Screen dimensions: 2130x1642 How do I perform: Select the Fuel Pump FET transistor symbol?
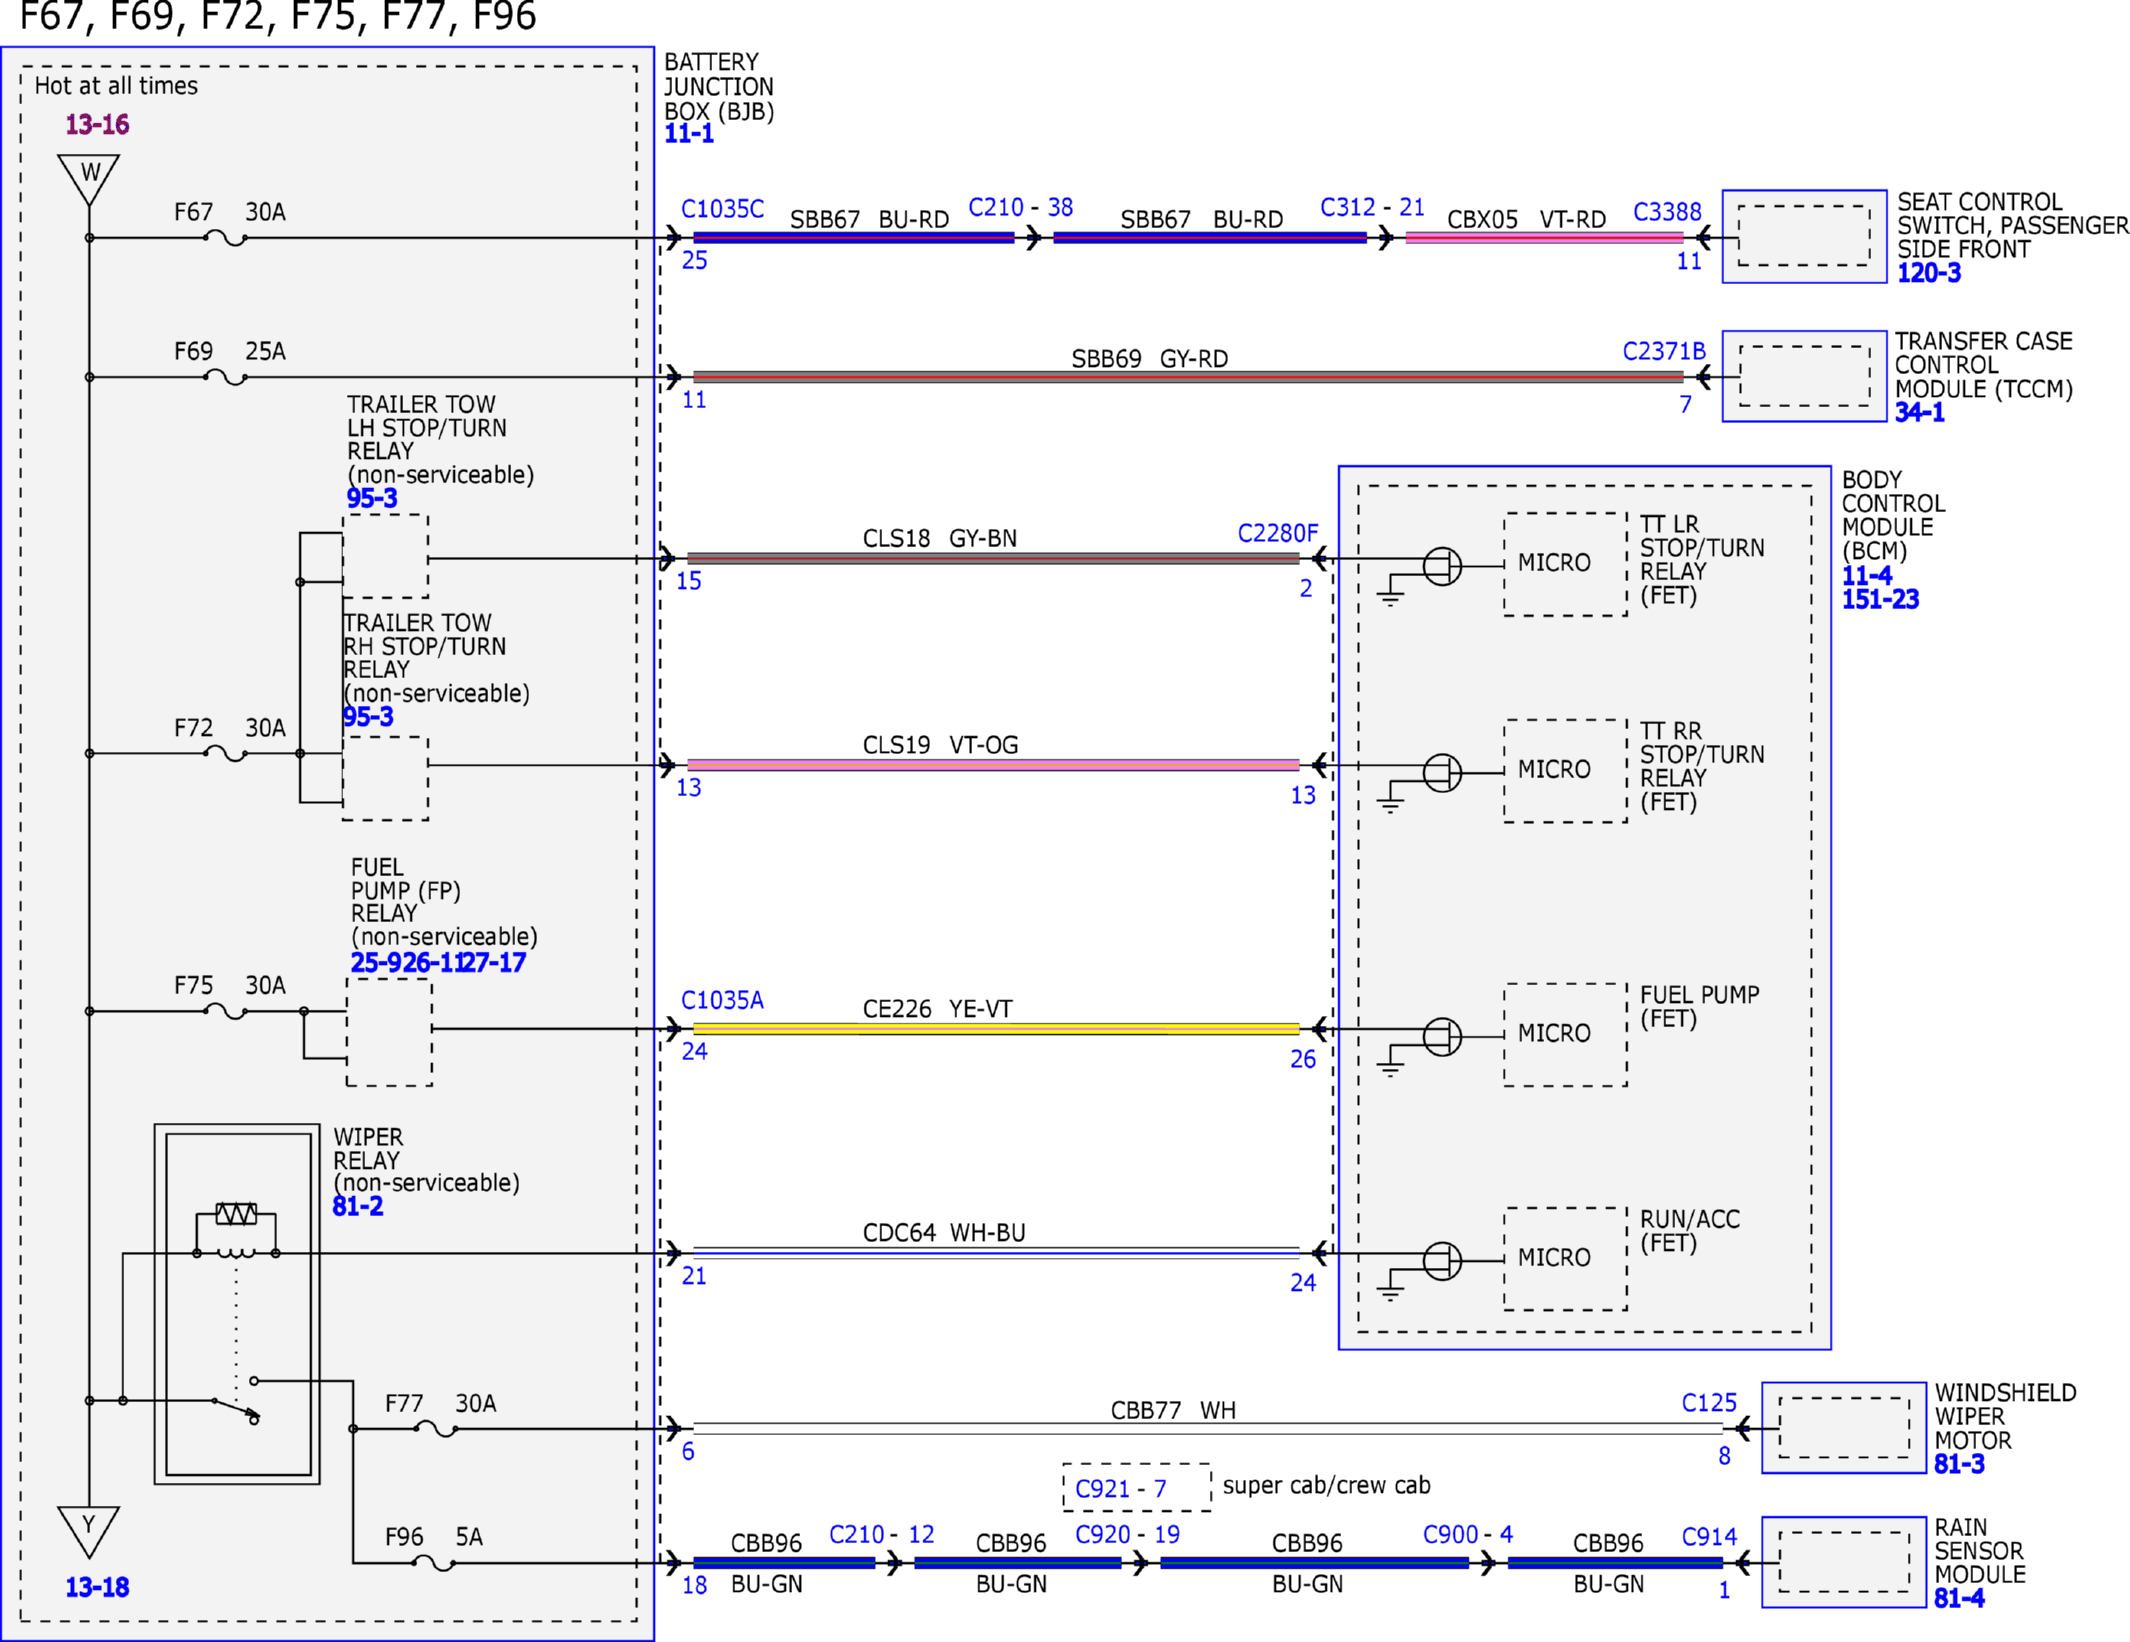coord(1441,1036)
